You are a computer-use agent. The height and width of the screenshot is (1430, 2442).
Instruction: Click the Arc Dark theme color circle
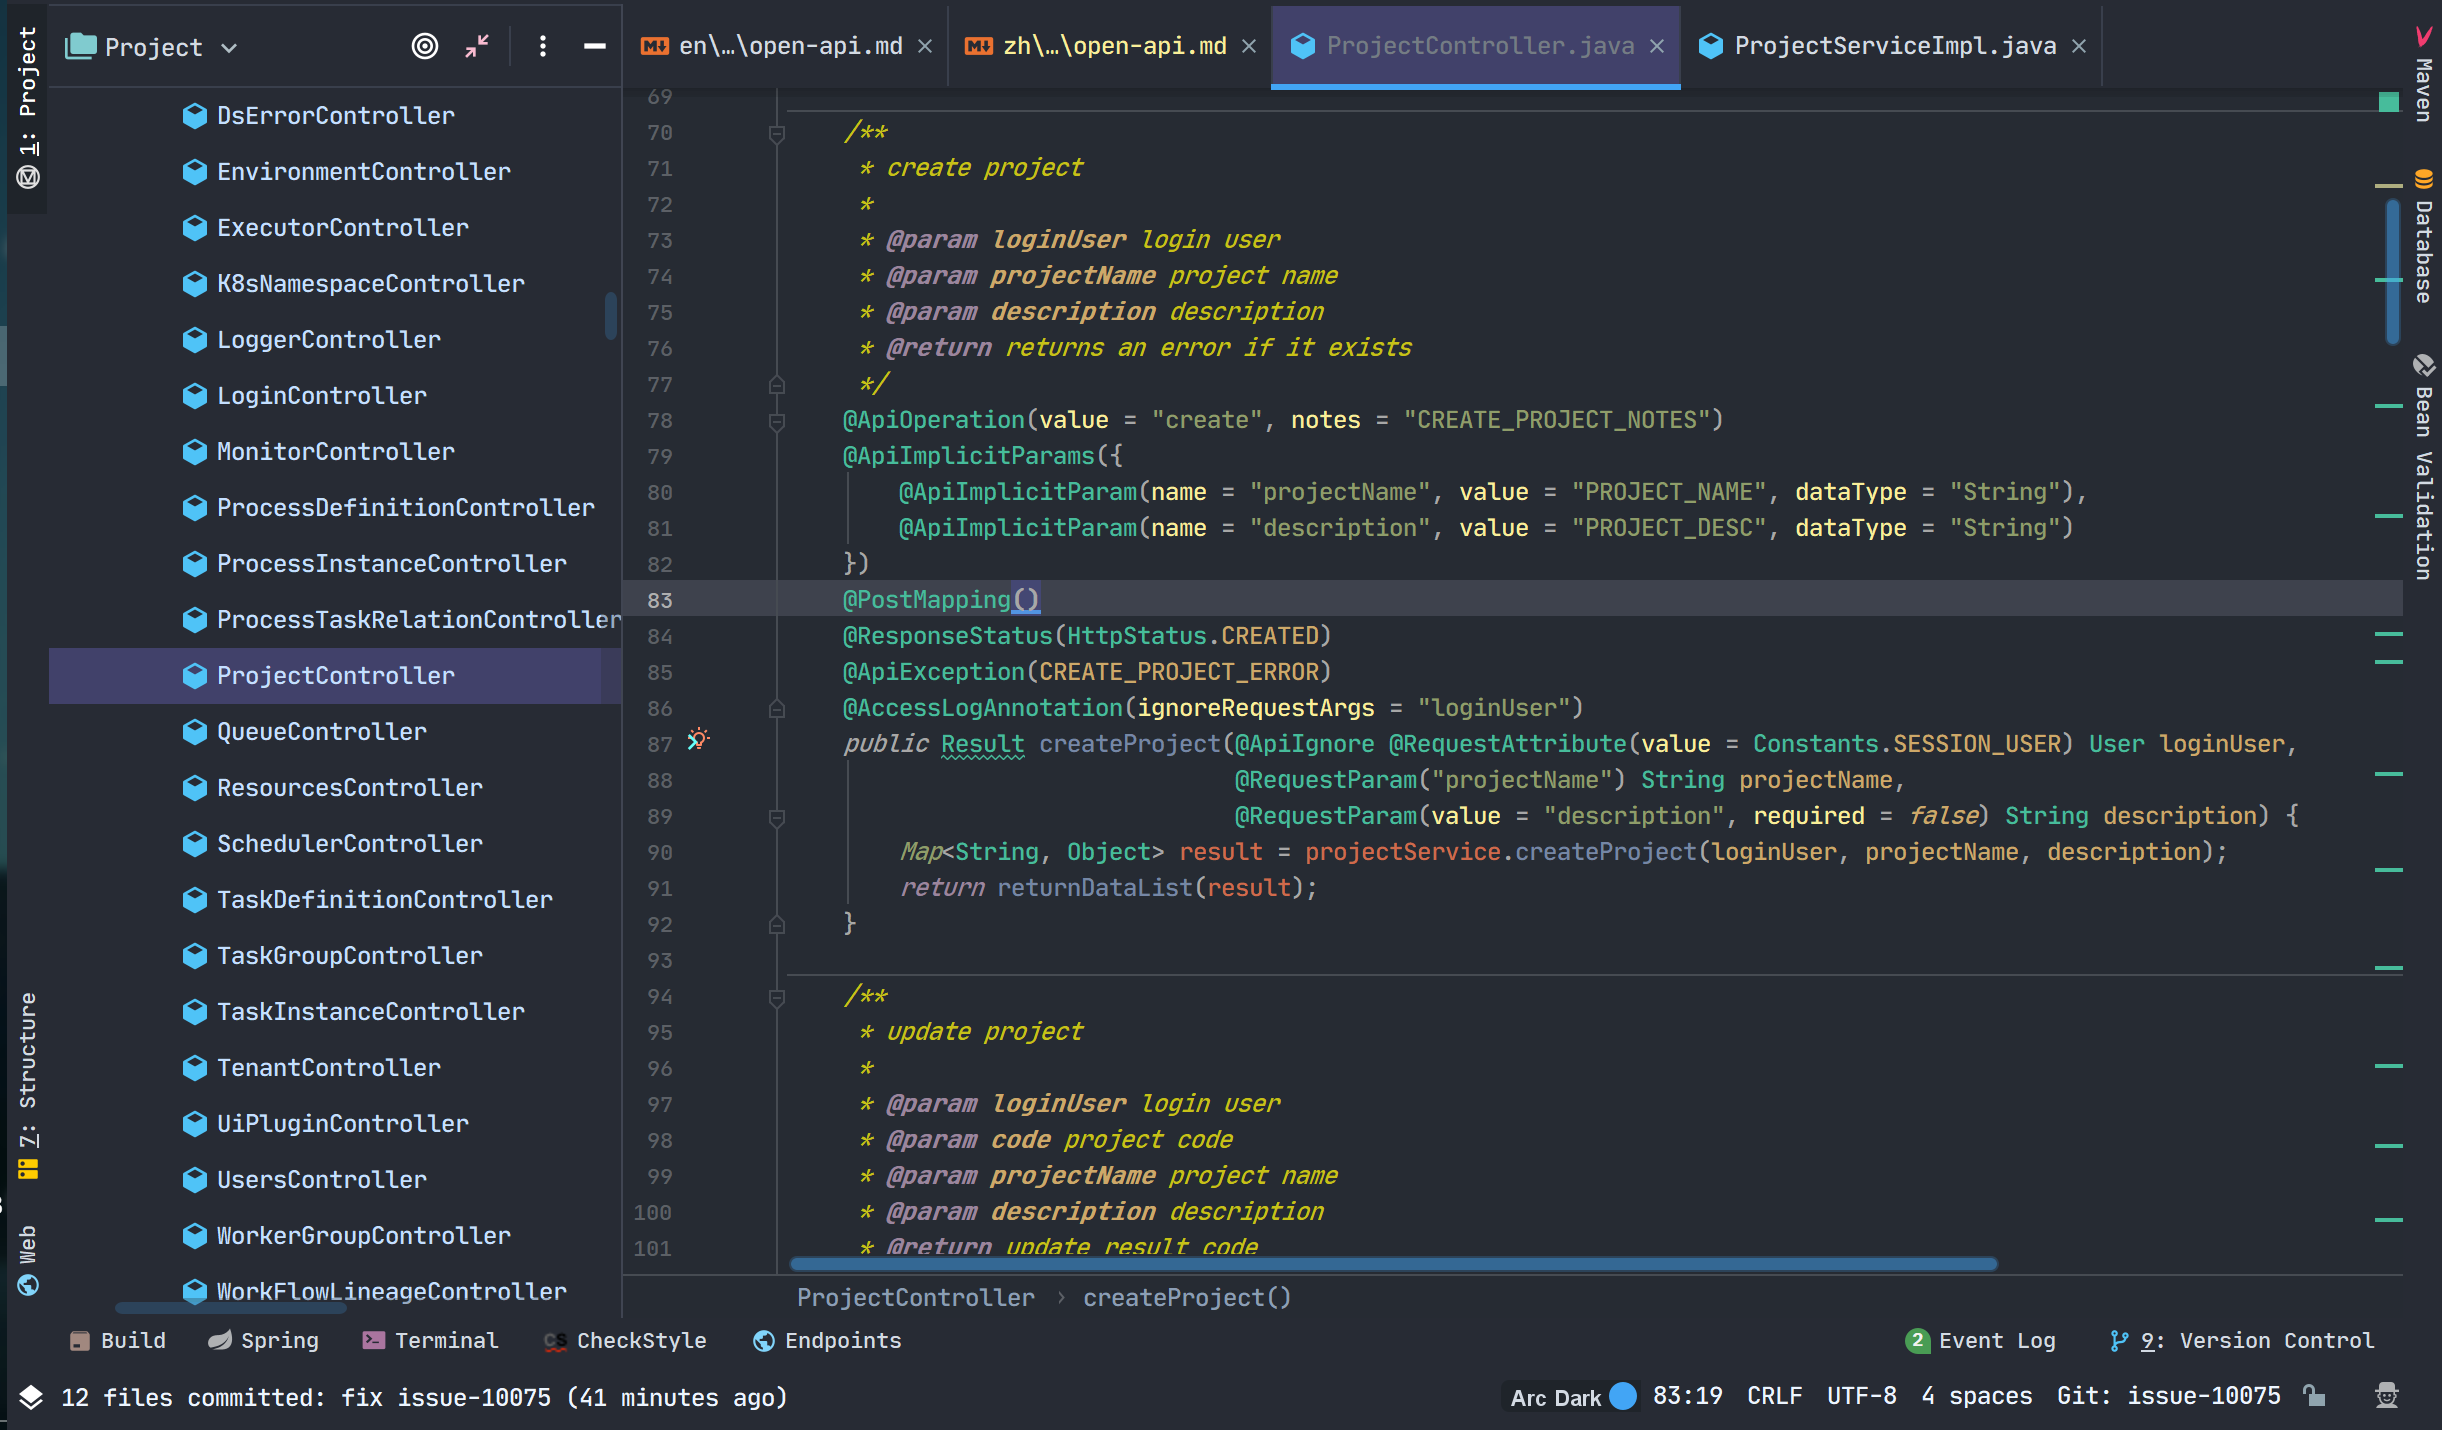coord(1622,1396)
